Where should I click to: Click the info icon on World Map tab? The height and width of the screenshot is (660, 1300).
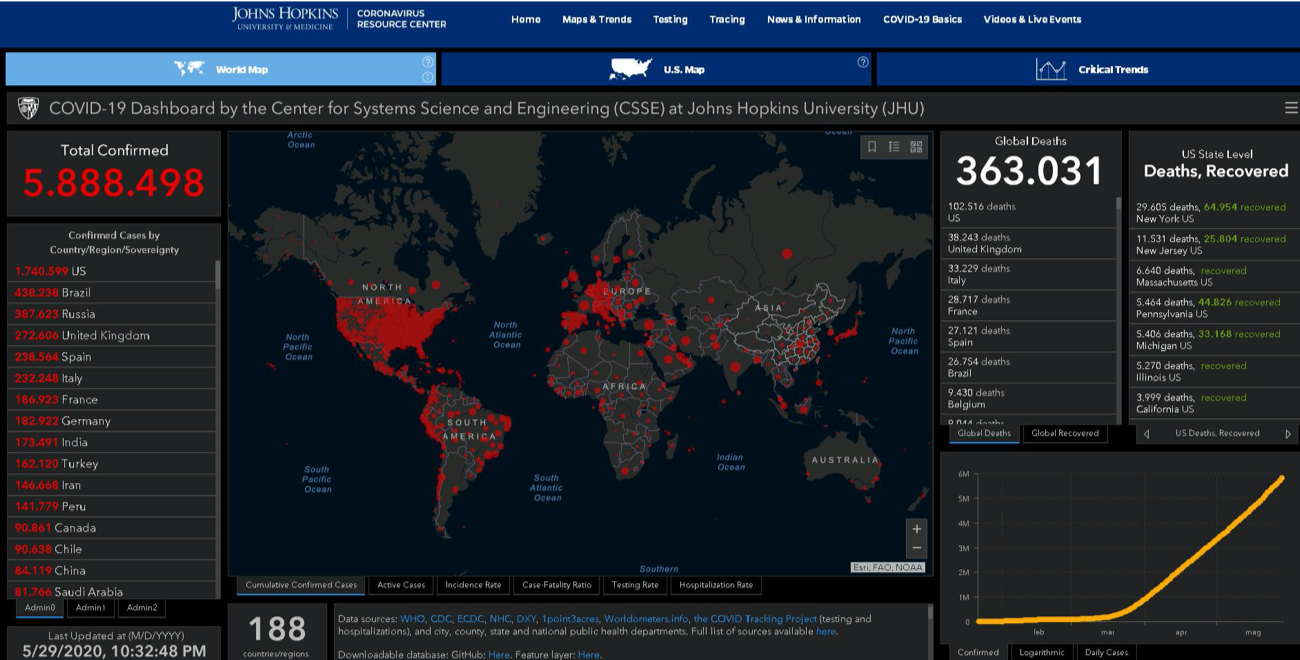[x=428, y=77]
